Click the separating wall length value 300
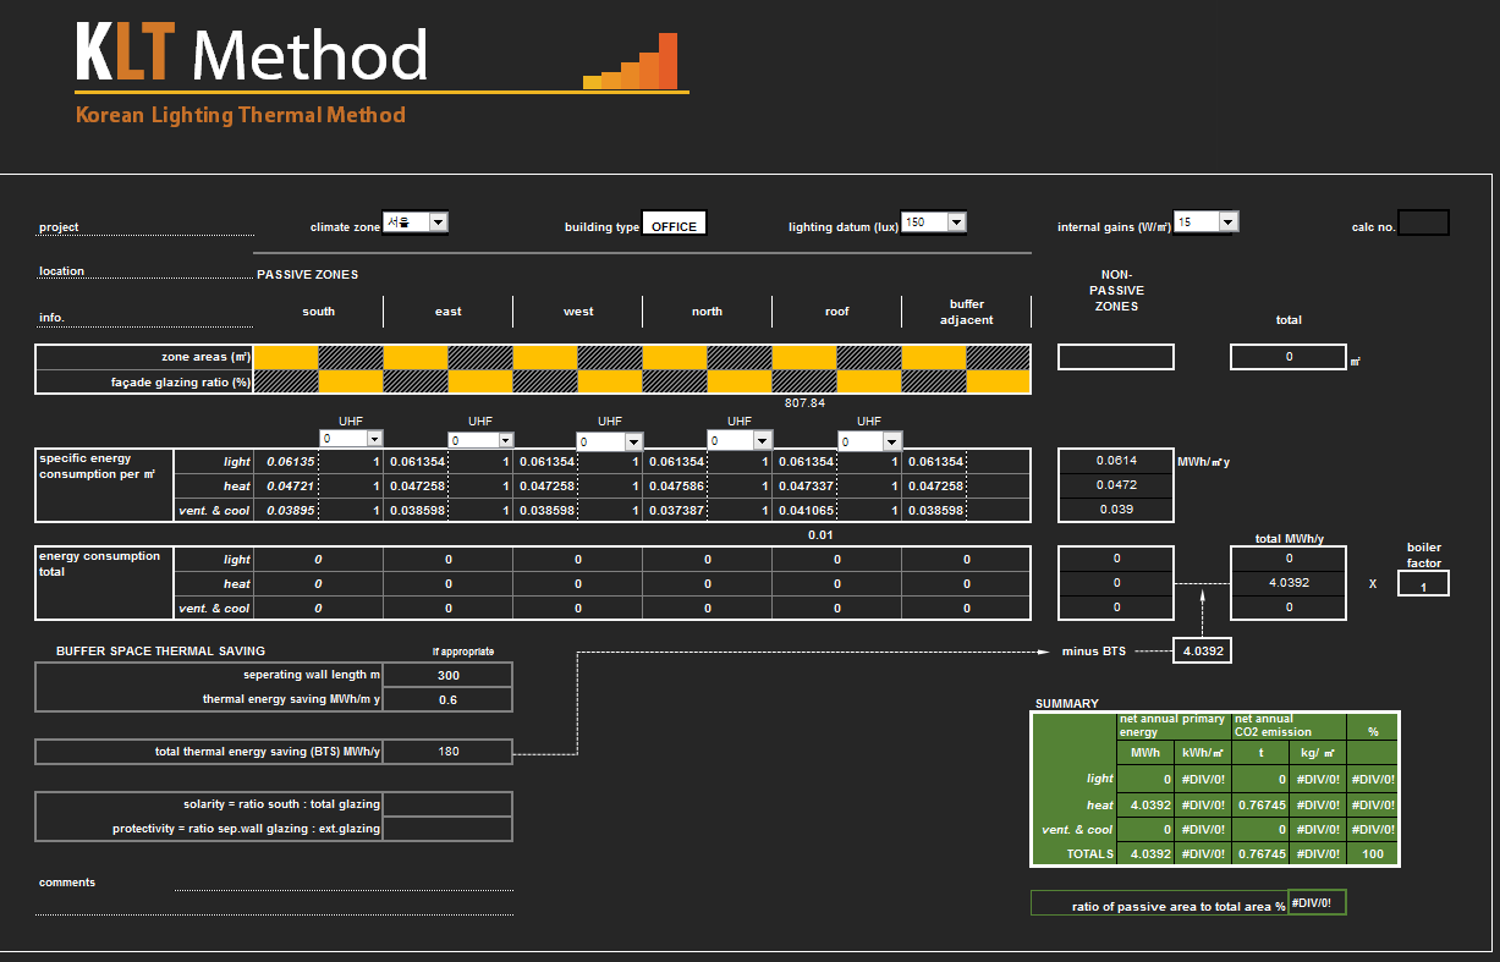This screenshot has height=962, width=1500. pos(448,675)
